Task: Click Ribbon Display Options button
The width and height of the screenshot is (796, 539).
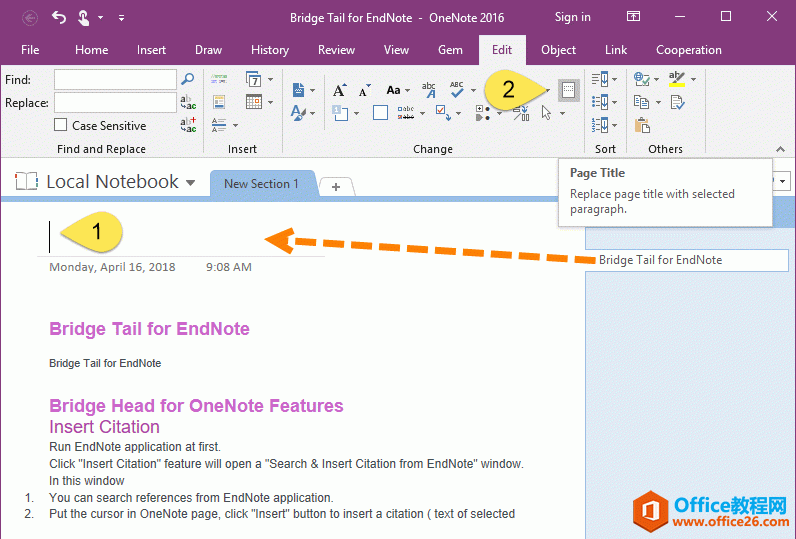Action: [633, 17]
